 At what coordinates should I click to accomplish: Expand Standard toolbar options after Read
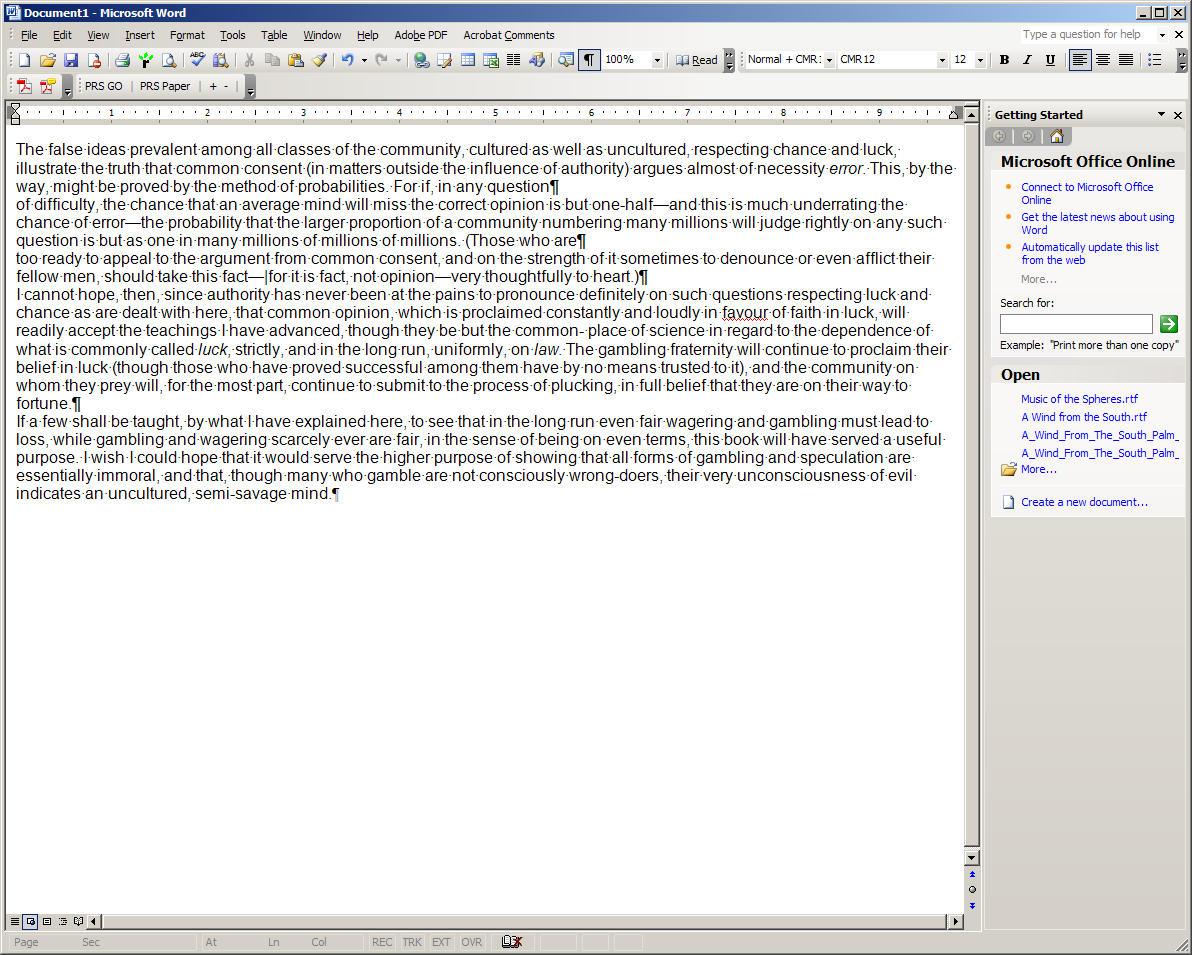[730, 60]
